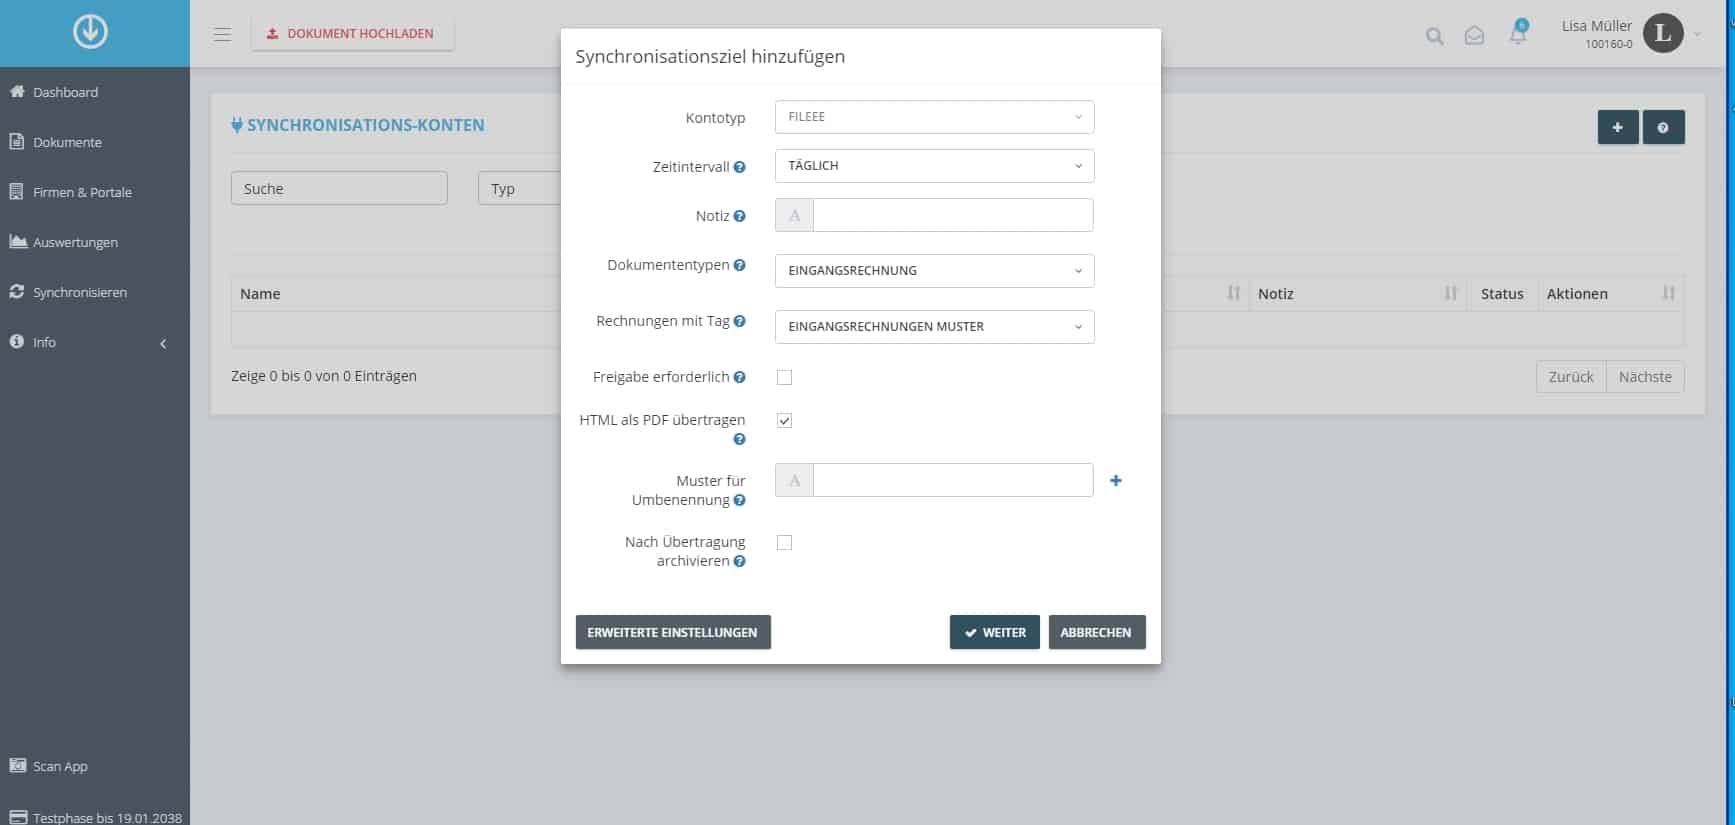
Task: Click the plus button to add sync account
Action: pos(1617,127)
